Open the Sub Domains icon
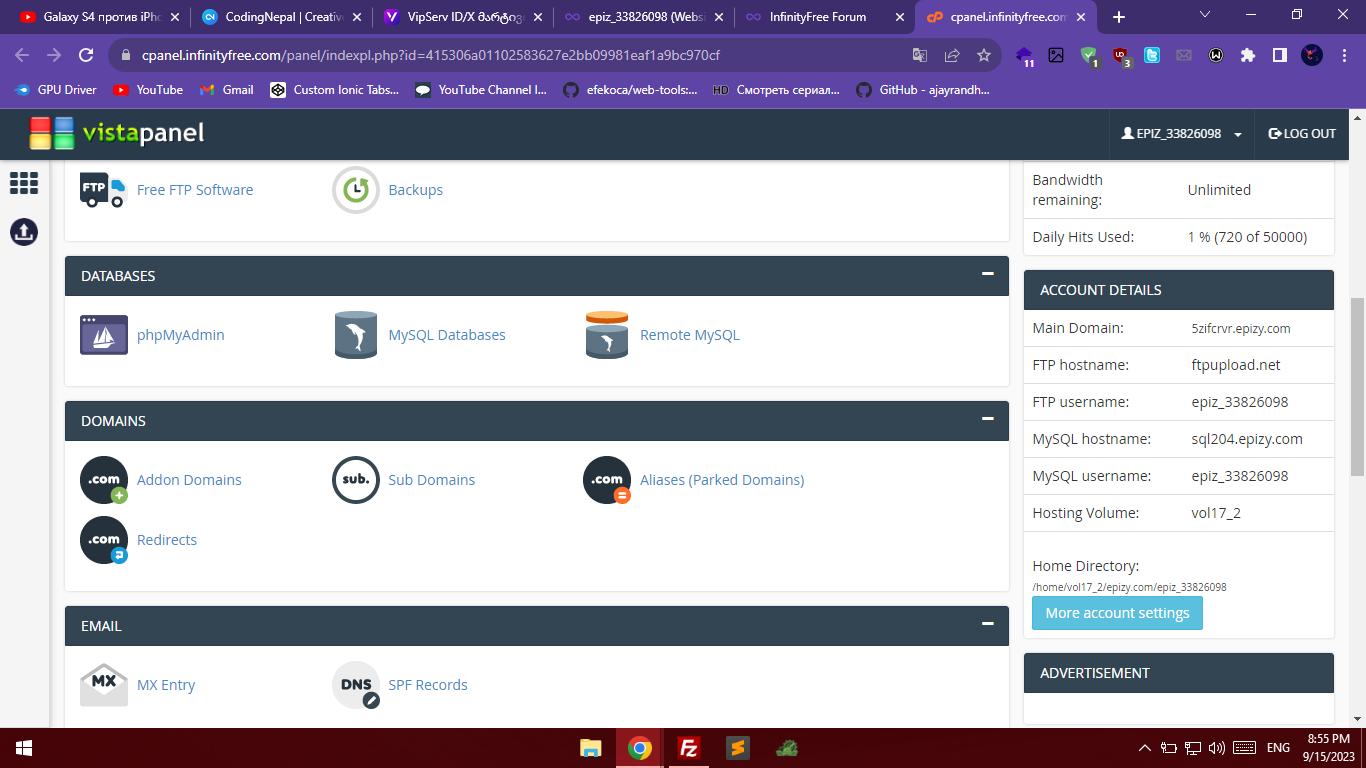1366x768 pixels. point(356,480)
